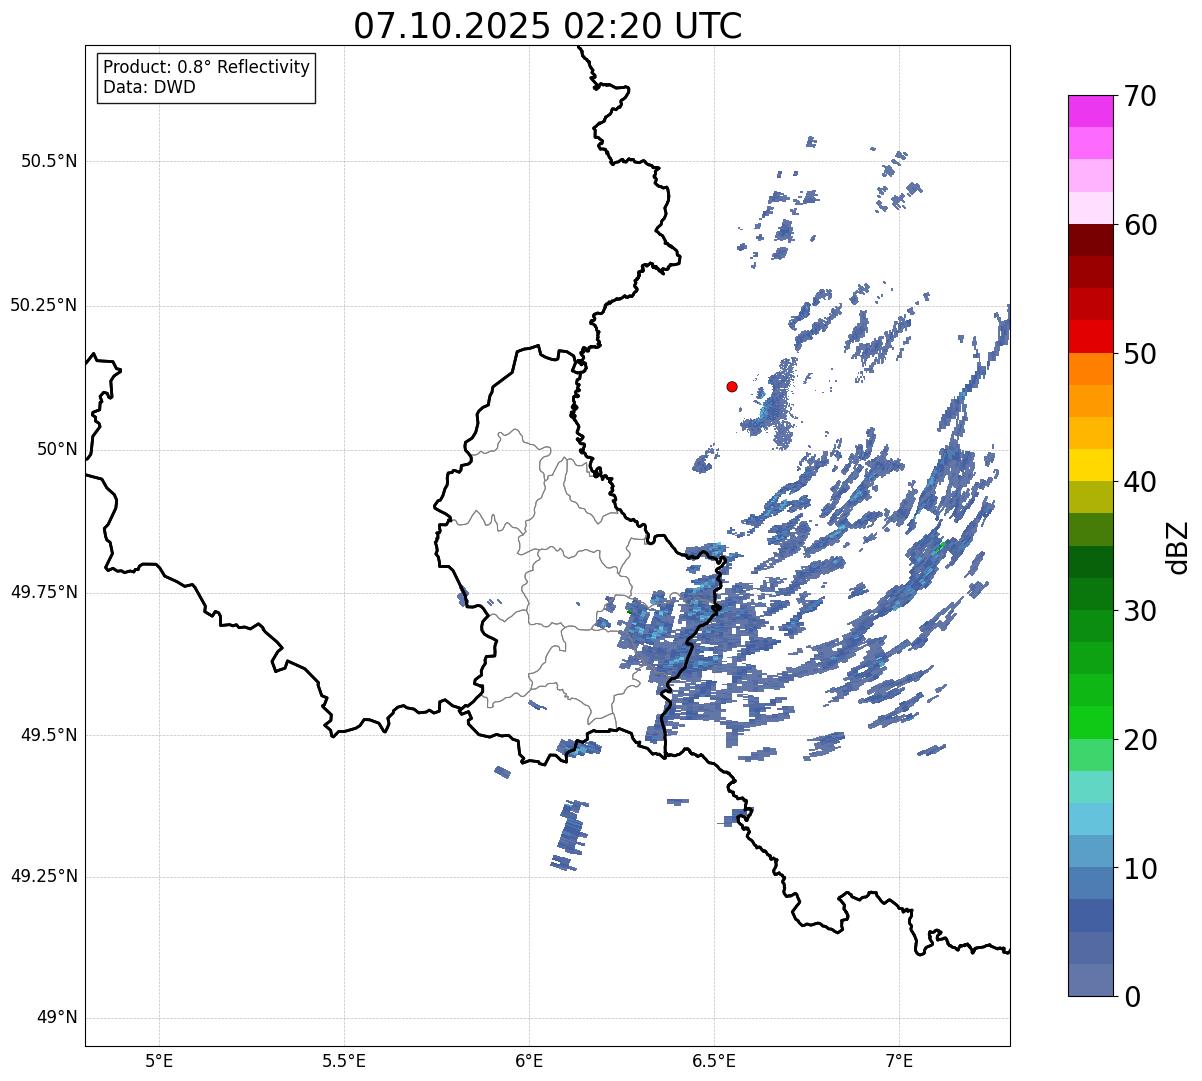Click the colorbar 60 tick label

point(1140,225)
